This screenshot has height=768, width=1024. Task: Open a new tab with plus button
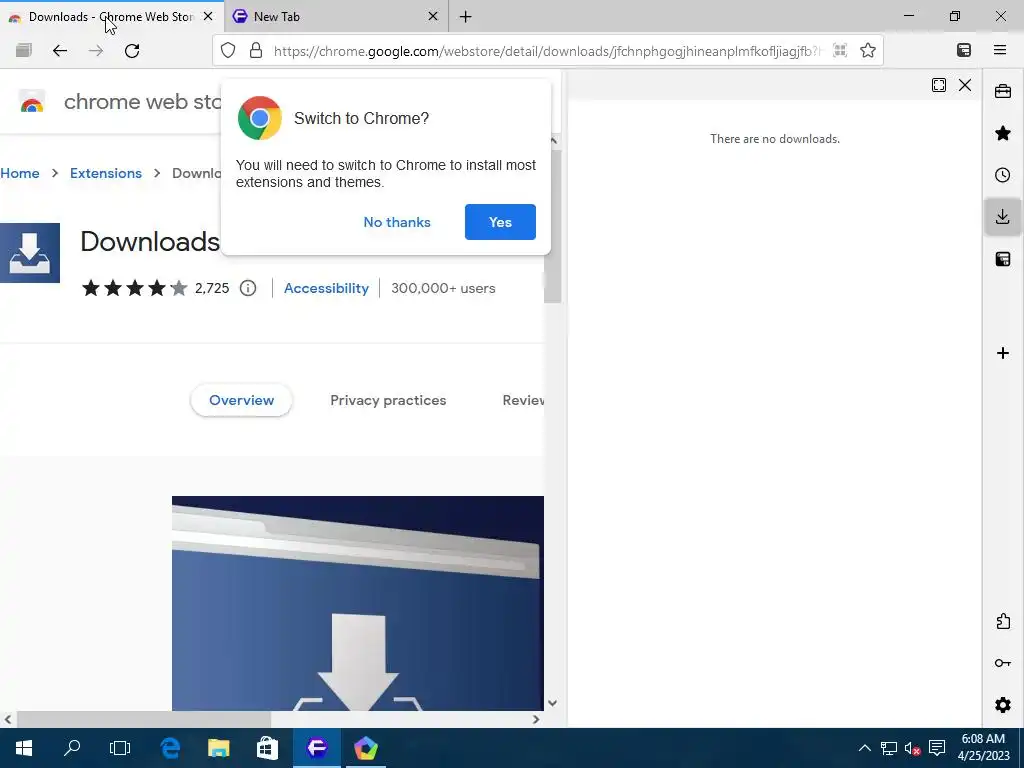(x=466, y=17)
